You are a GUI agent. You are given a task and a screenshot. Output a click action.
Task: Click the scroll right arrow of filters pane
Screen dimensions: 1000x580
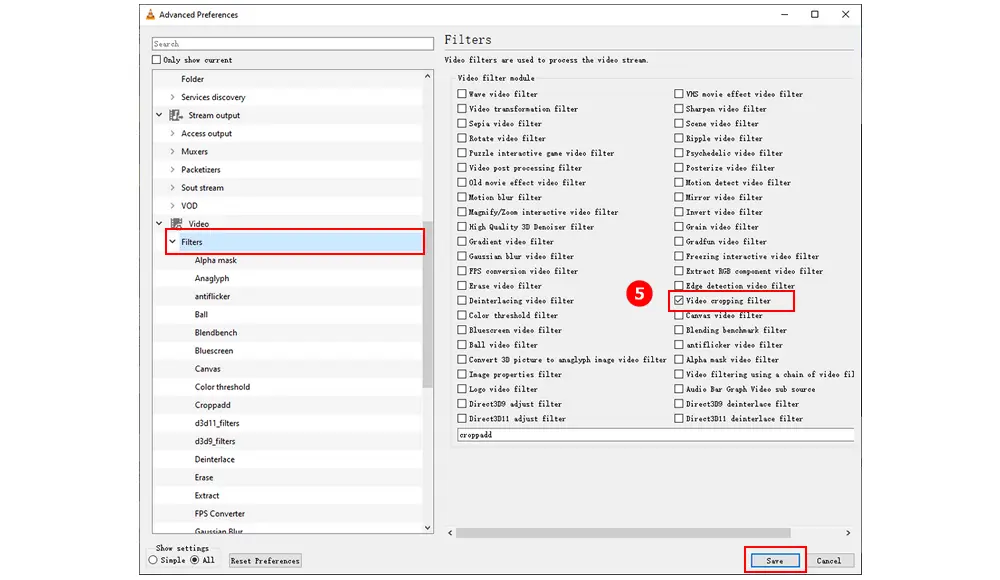click(x=848, y=533)
